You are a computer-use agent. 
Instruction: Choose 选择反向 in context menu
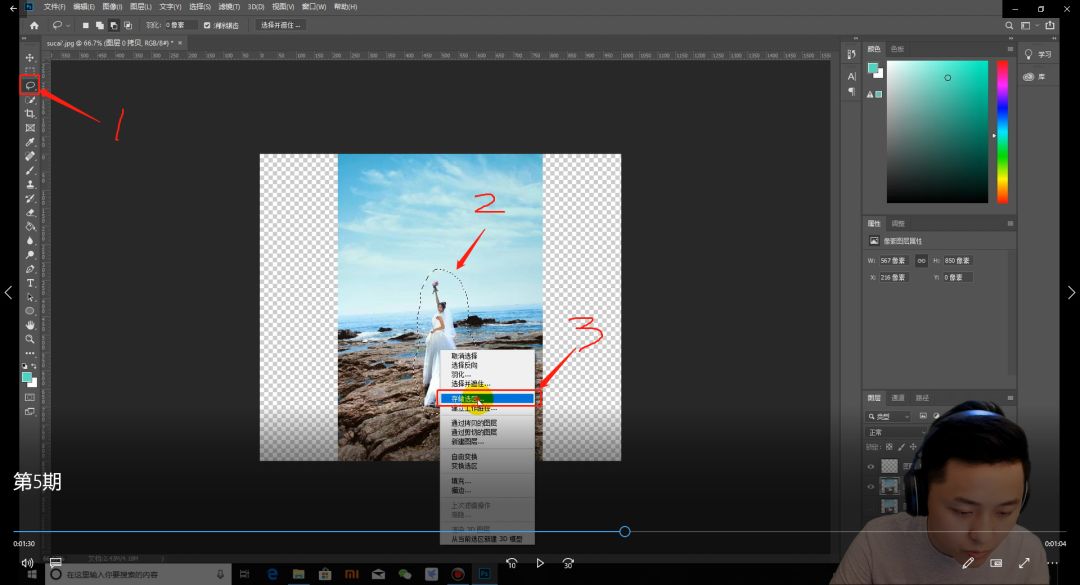[464, 365]
